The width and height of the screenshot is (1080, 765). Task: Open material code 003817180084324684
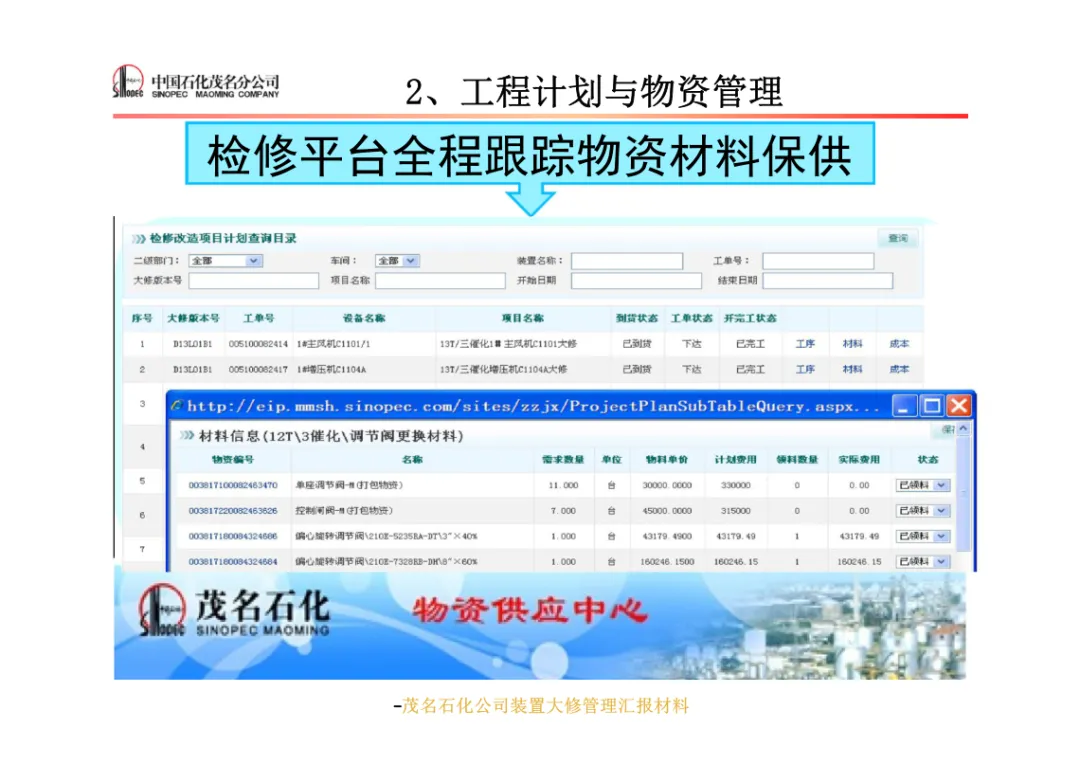[x=233, y=562]
